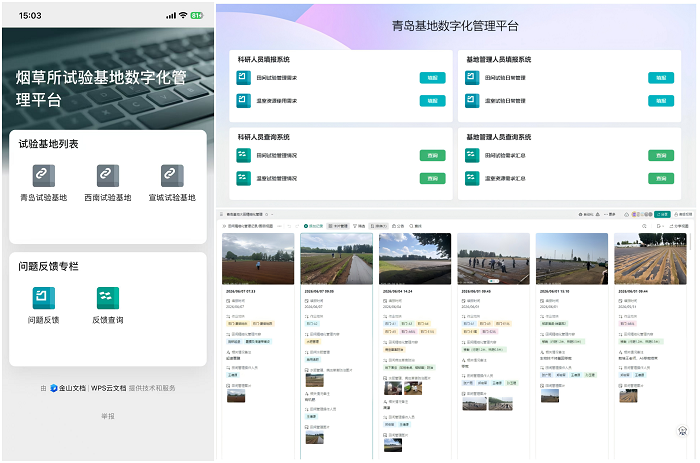
Task: Tap the 问题反馈 form icon
Action: 44,298
